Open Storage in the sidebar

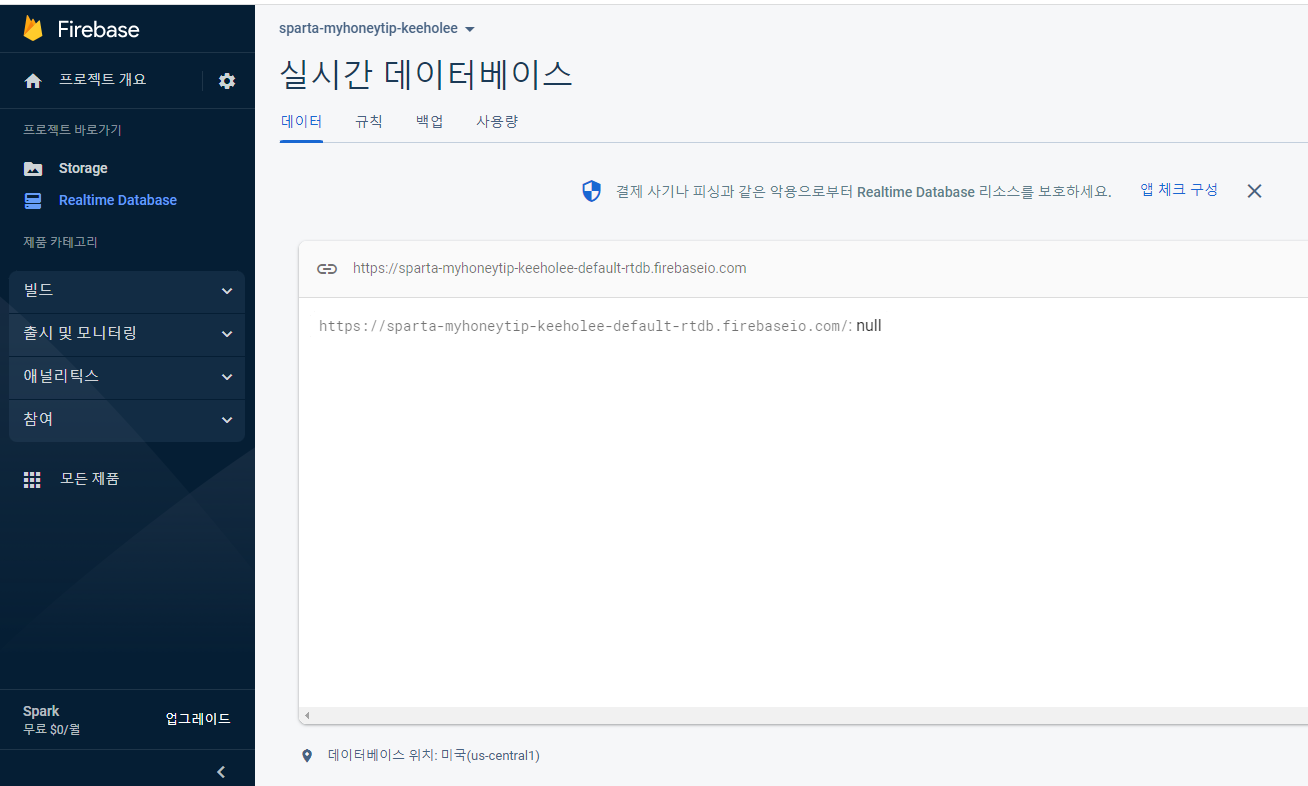83,169
